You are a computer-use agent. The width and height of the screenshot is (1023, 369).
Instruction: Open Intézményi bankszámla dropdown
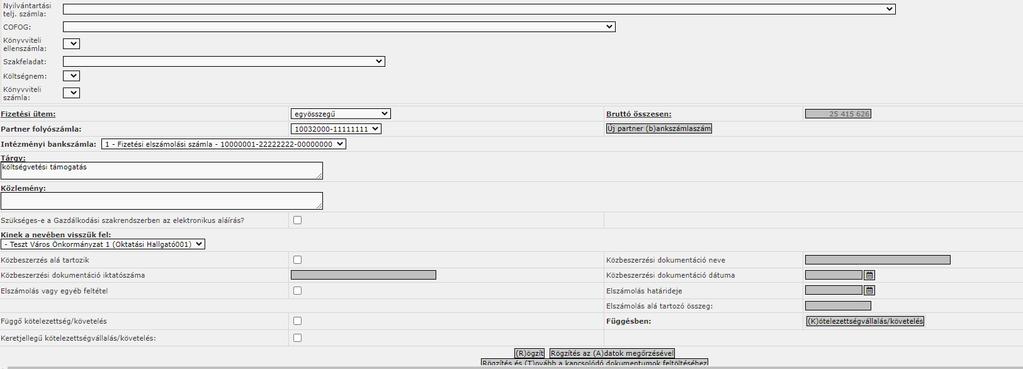pos(224,144)
